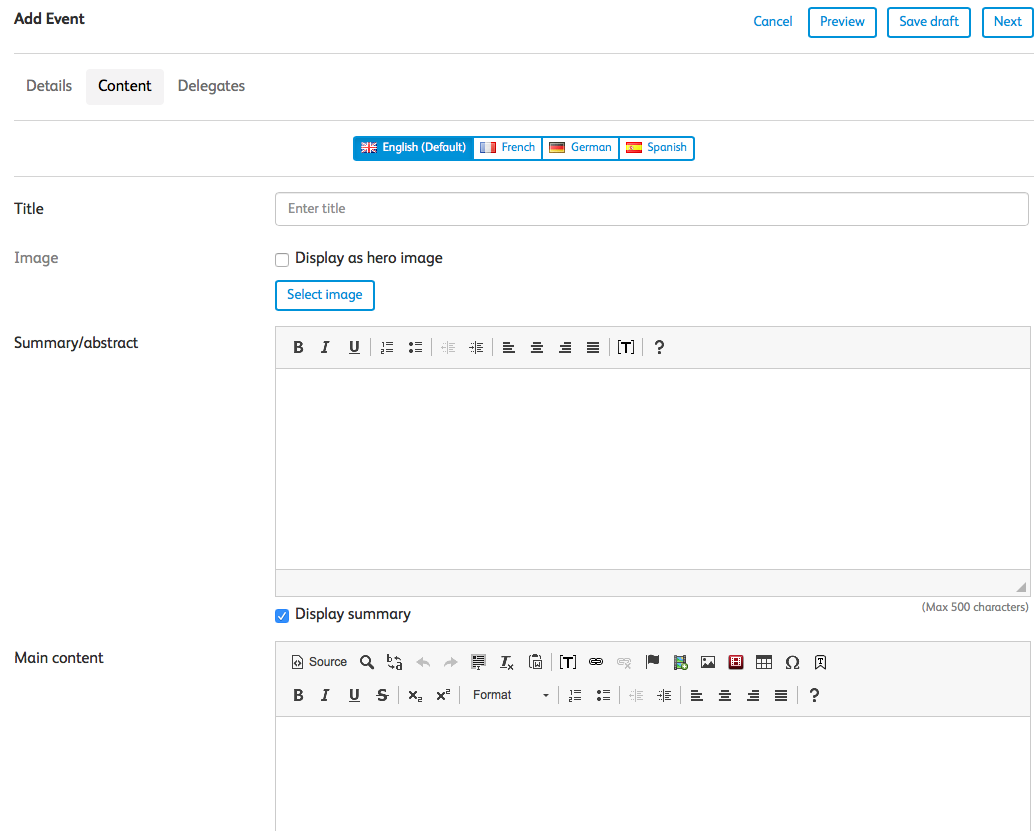1036x831 pixels.
Task: Bold text in Summary/abstract toolbar
Action: (x=298, y=347)
